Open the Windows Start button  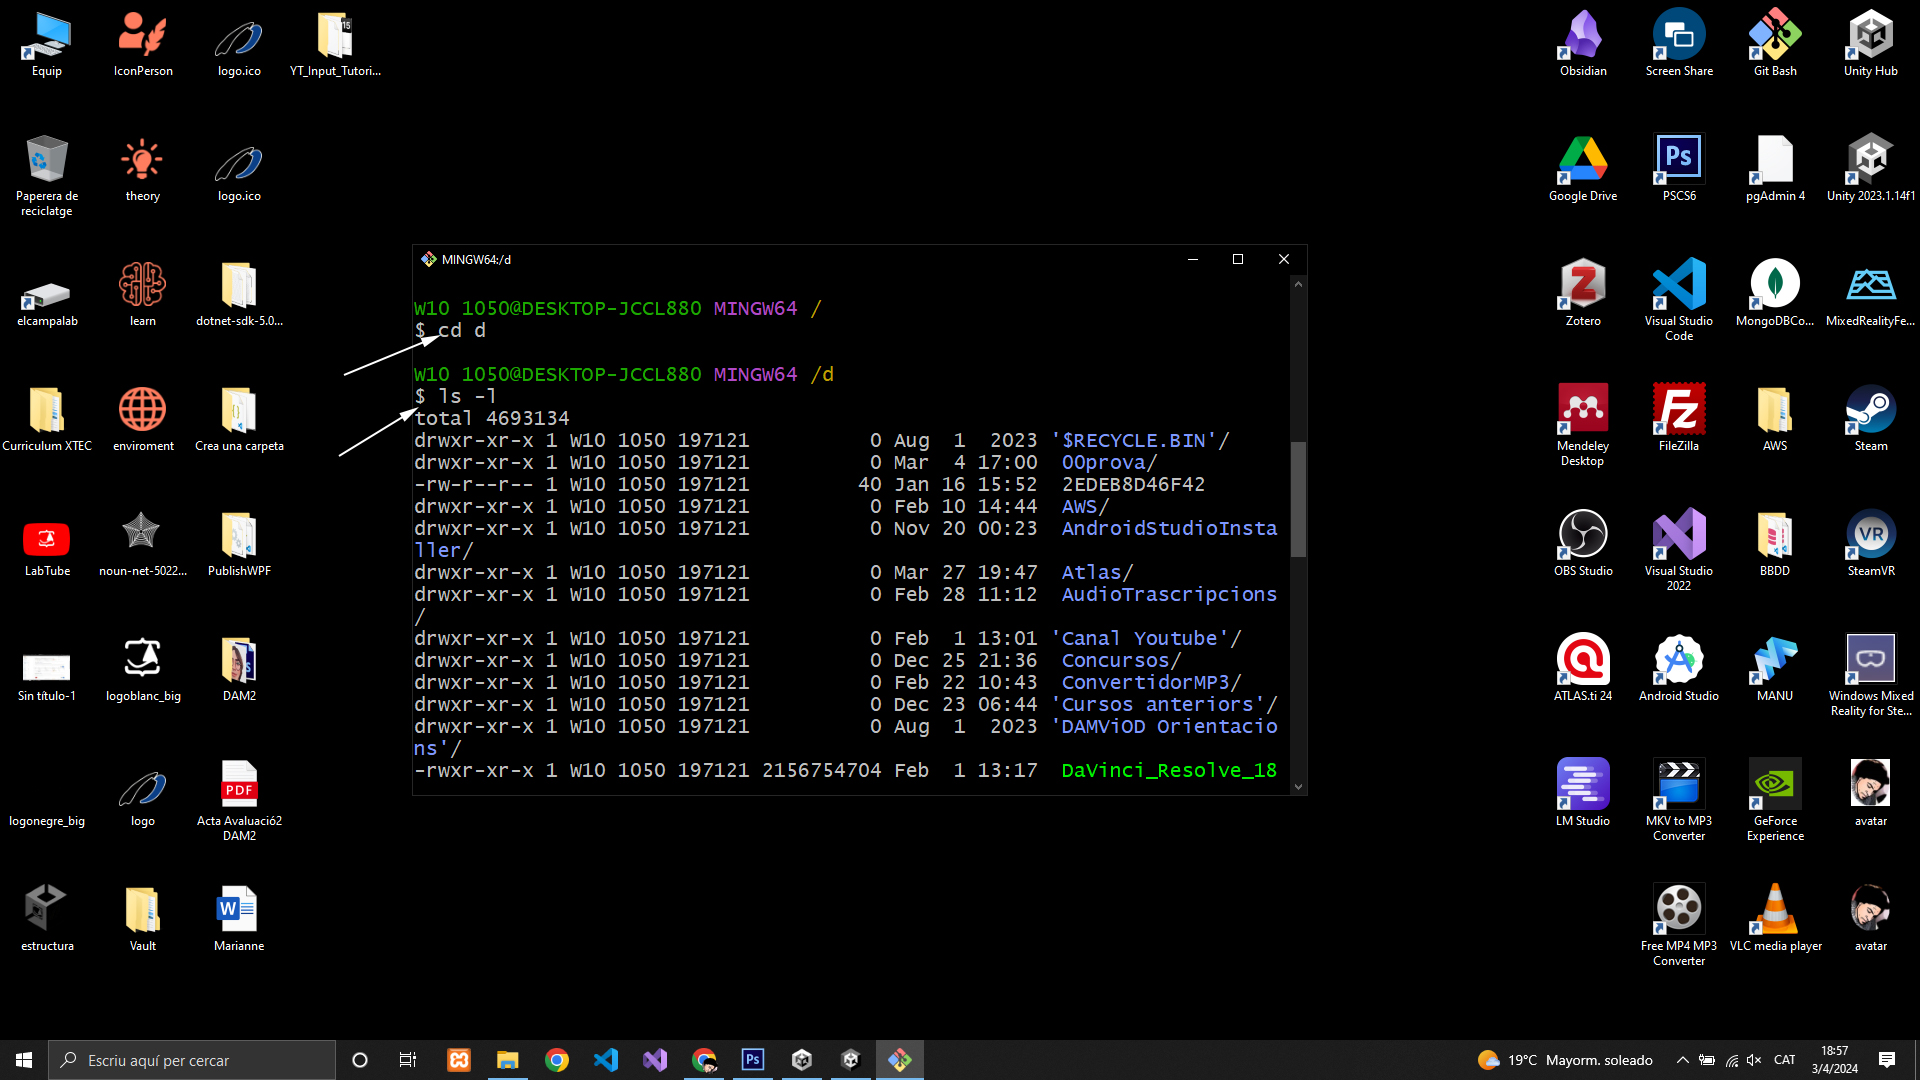[24, 1060]
